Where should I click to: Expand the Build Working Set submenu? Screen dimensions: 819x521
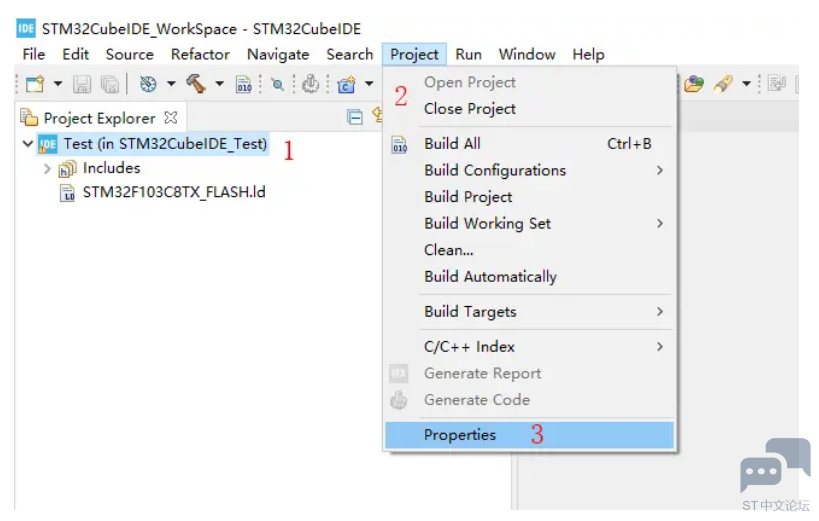coord(530,224)
